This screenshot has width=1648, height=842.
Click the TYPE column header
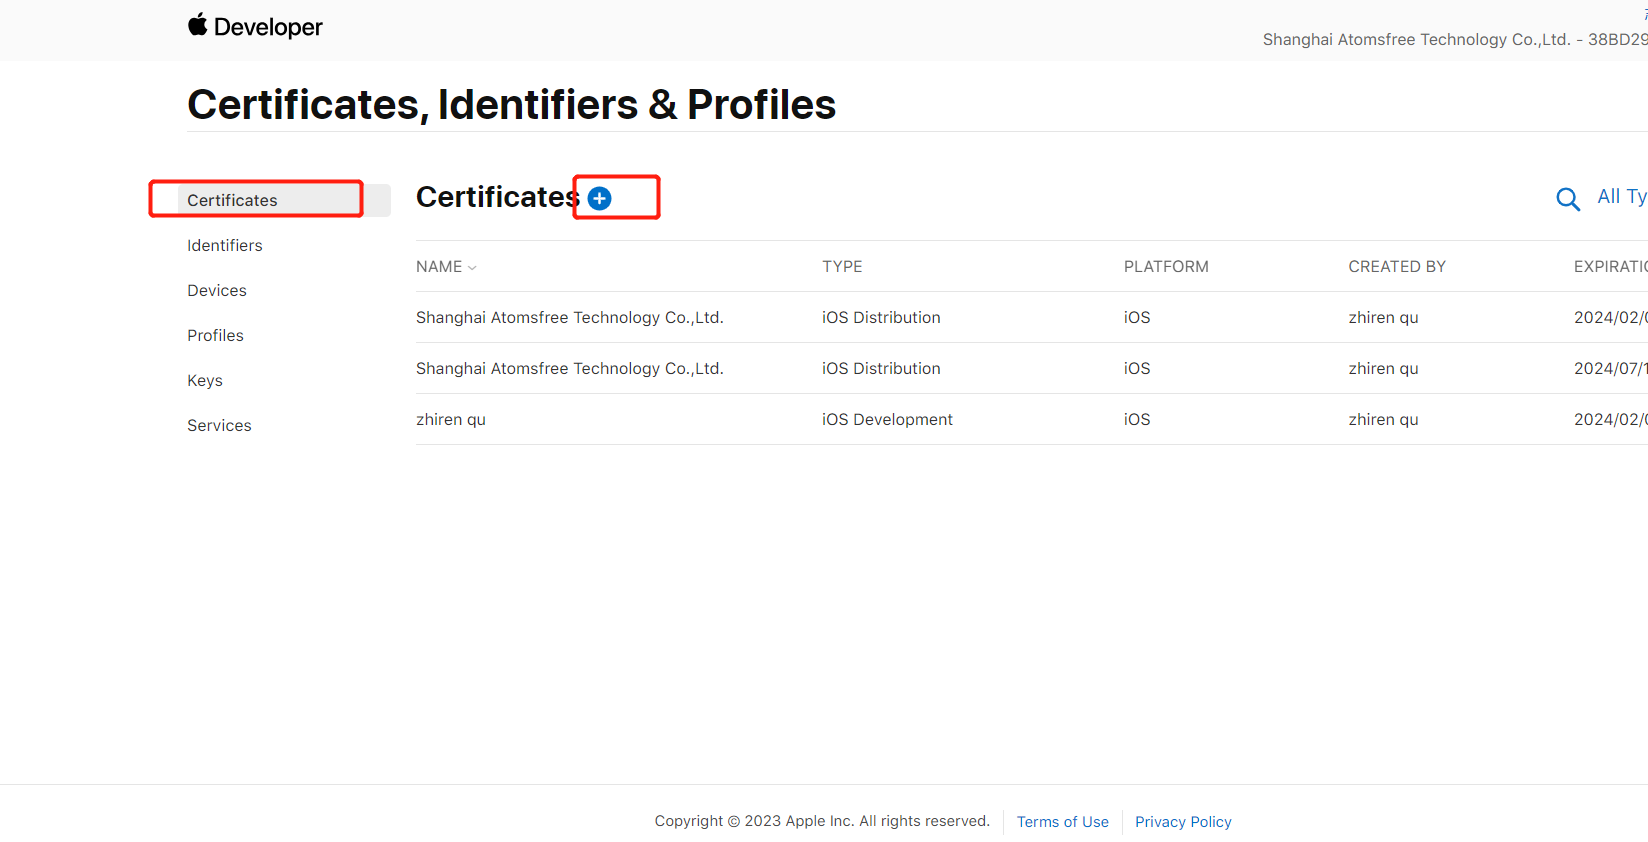tap(842, 266)
